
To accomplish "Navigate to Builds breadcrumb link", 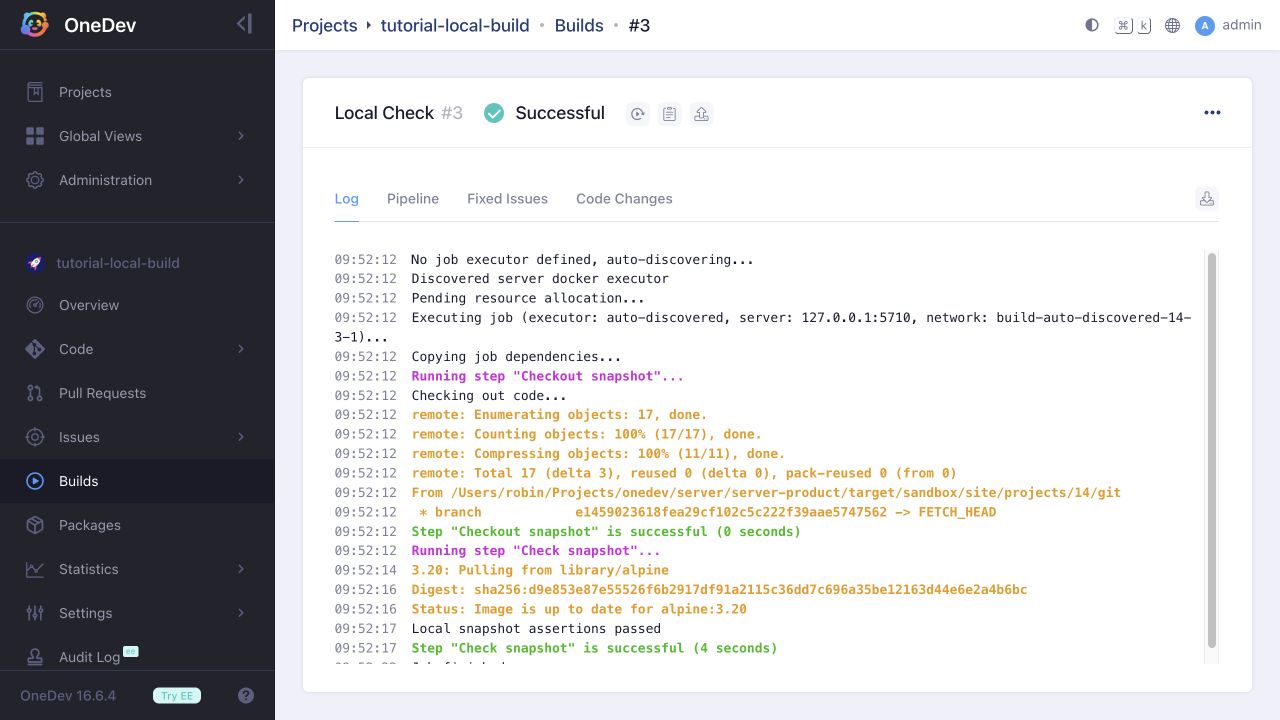I will (579, 26).
